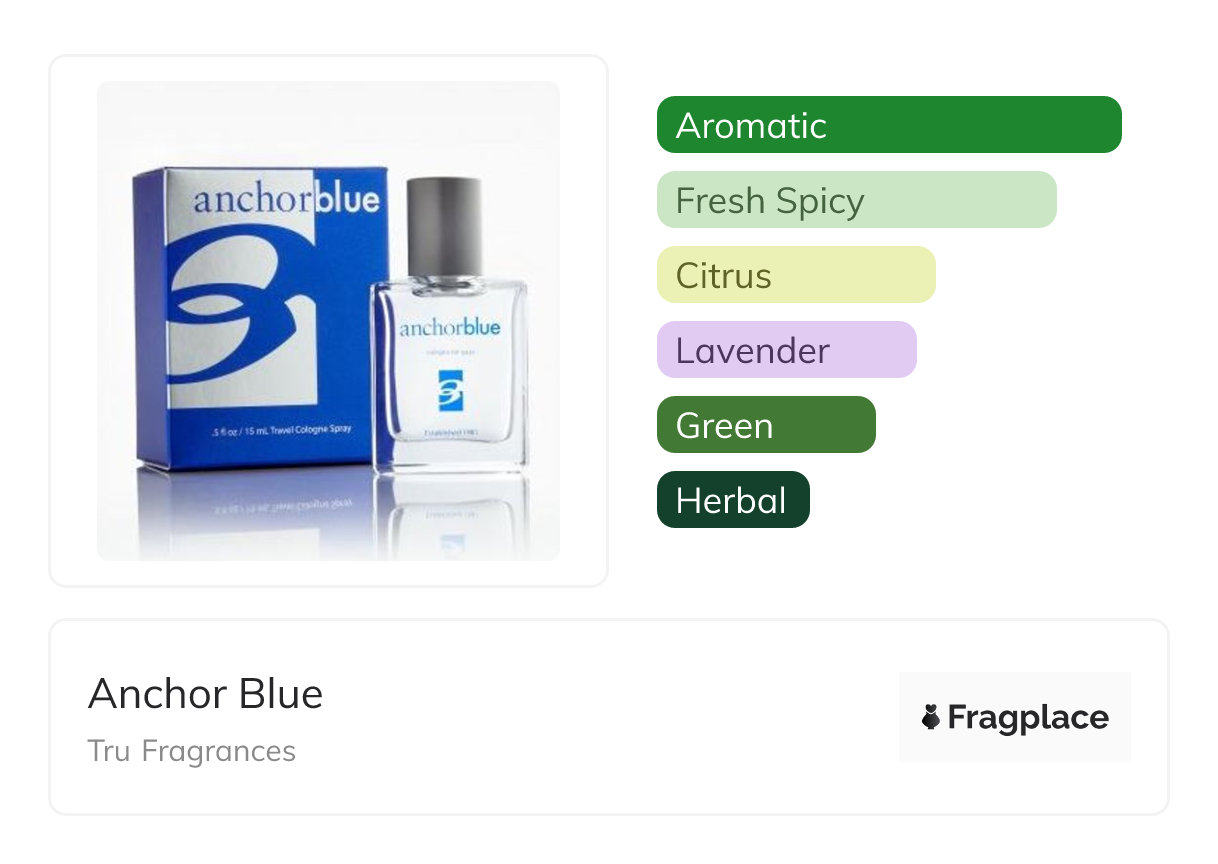Screen dimensions: 1218x864
Task: Select the Fresh Spicy accord bar
Action: pyautogui.click(x=856, y=200)
